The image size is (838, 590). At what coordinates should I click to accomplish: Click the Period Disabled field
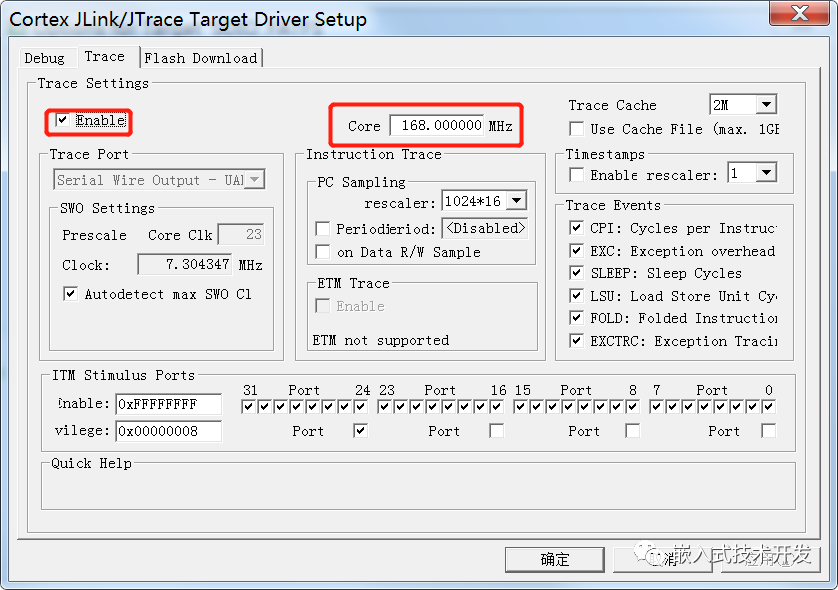(x=485, y=228)
